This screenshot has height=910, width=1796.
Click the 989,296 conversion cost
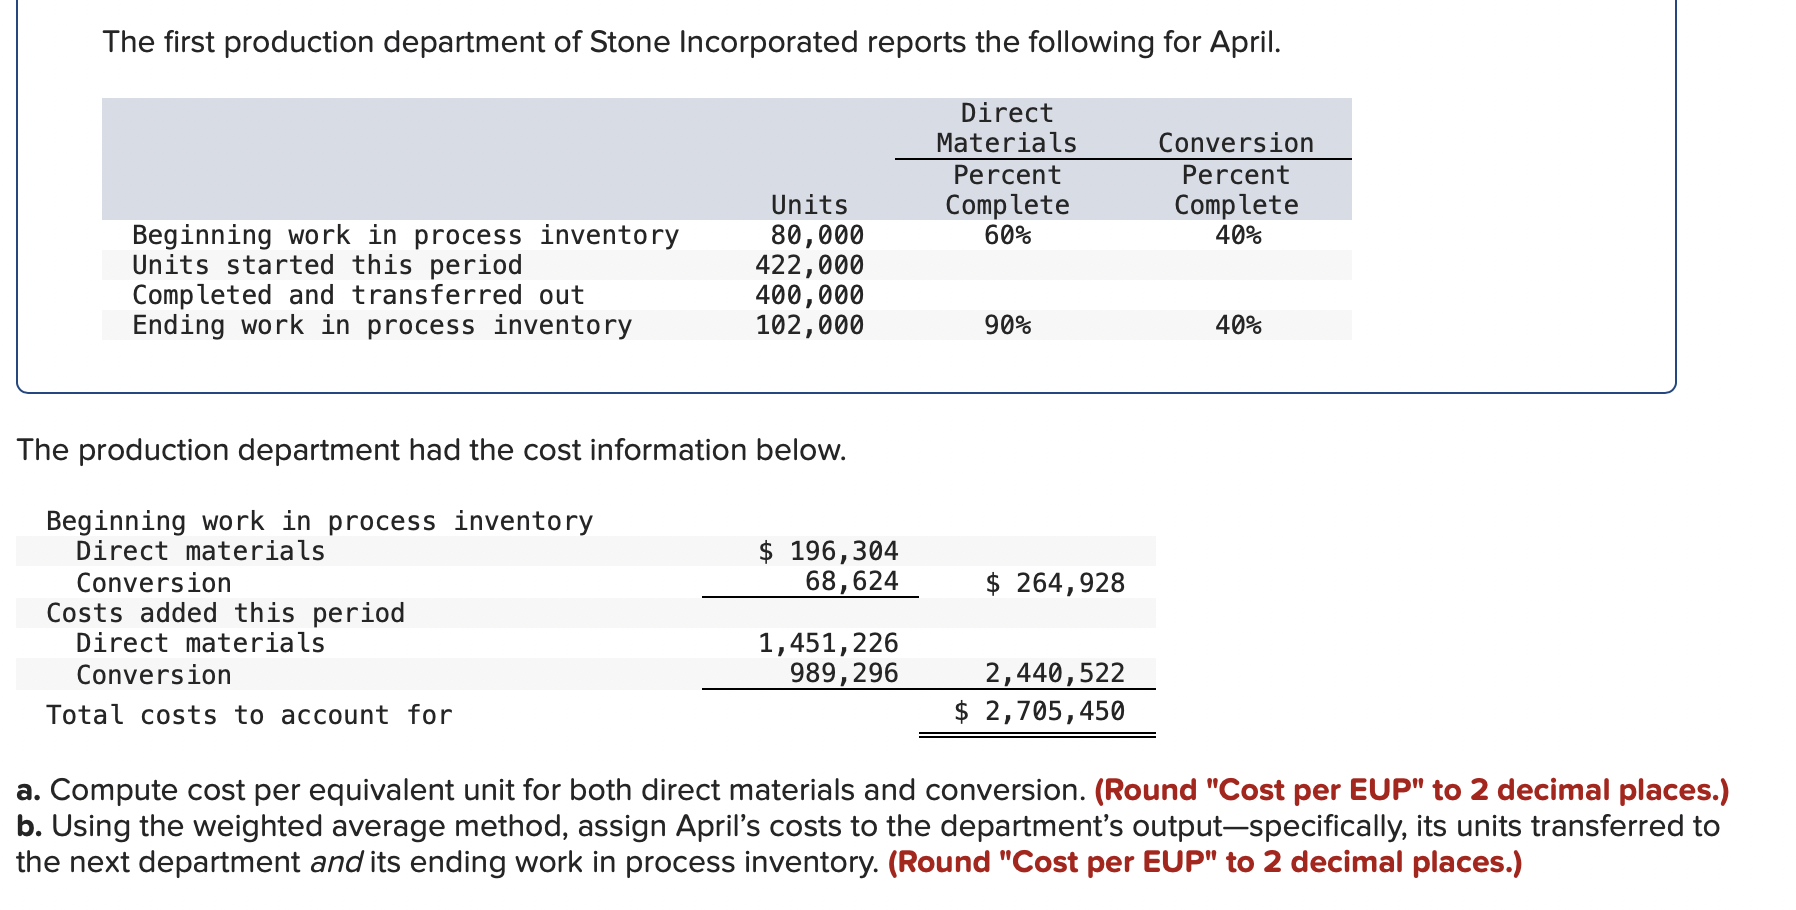(844, 673)
